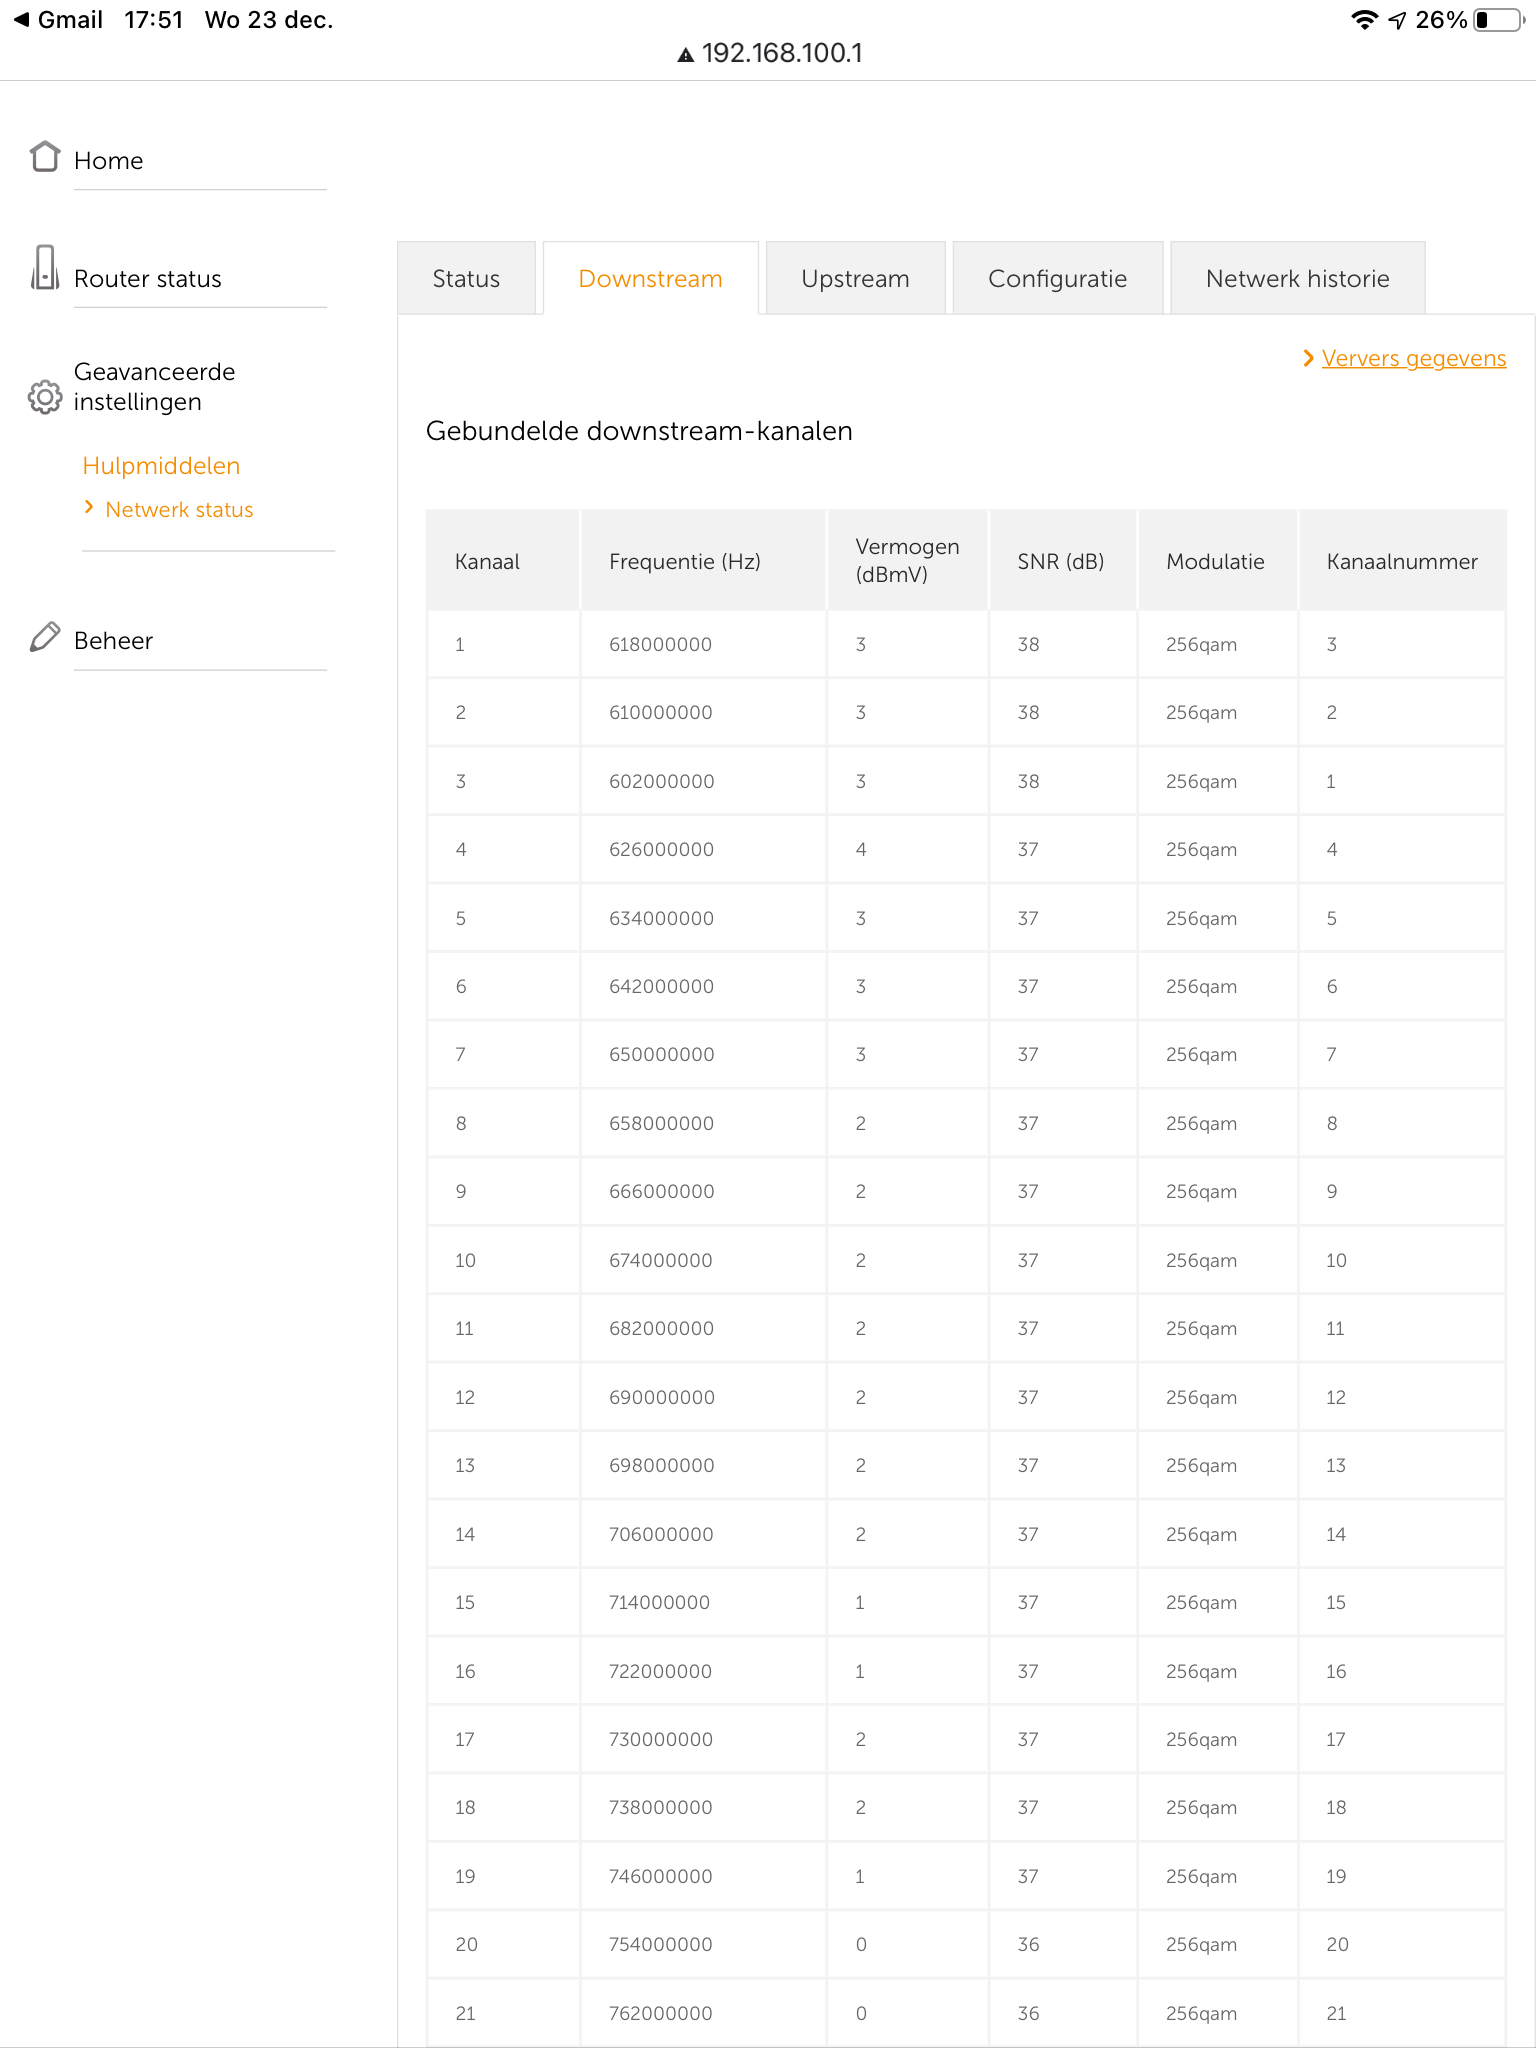This screenshot has width=1536, height=2048.
Task: Tap the 192.168.100.1 address bar
Action: click(781, 53)
